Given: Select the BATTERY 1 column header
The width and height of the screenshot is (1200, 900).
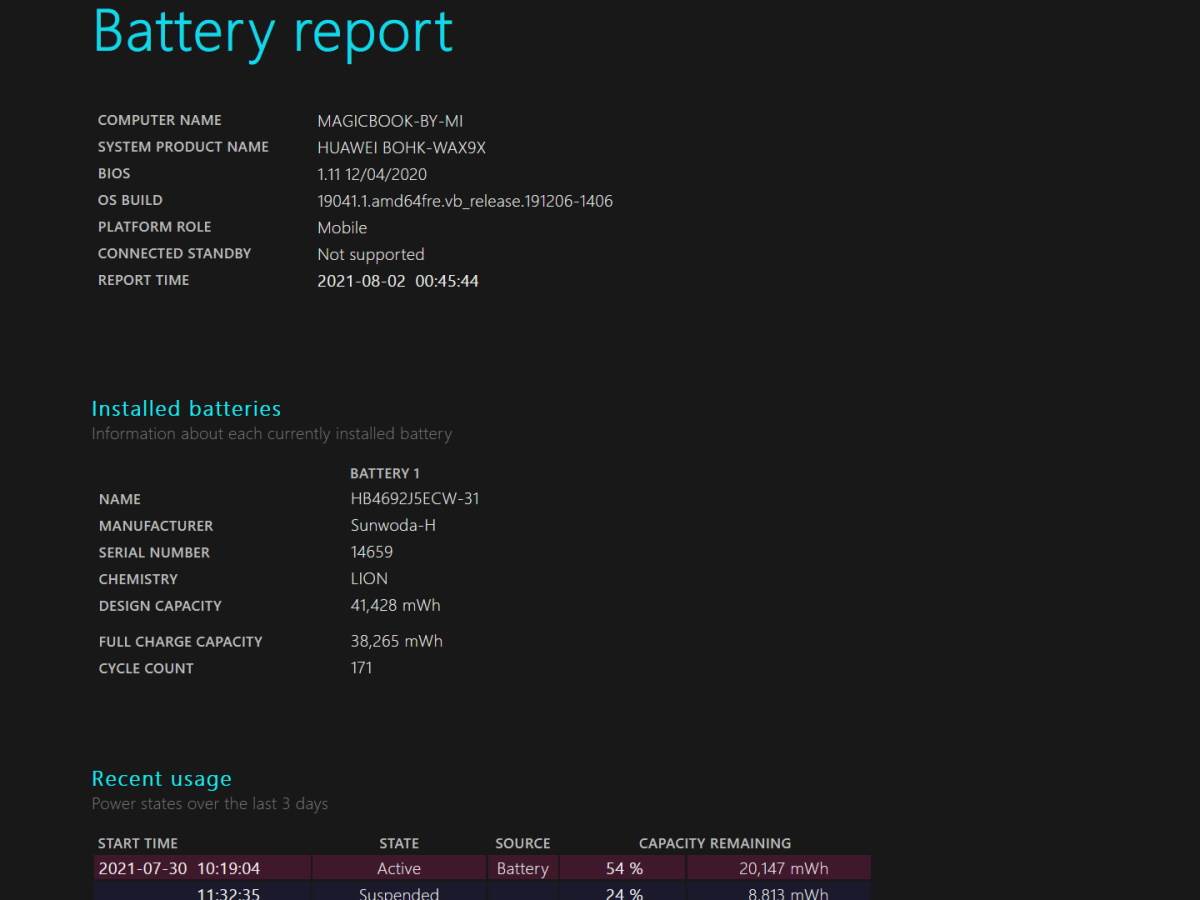Looking at the screenshot, I should 384,473.
